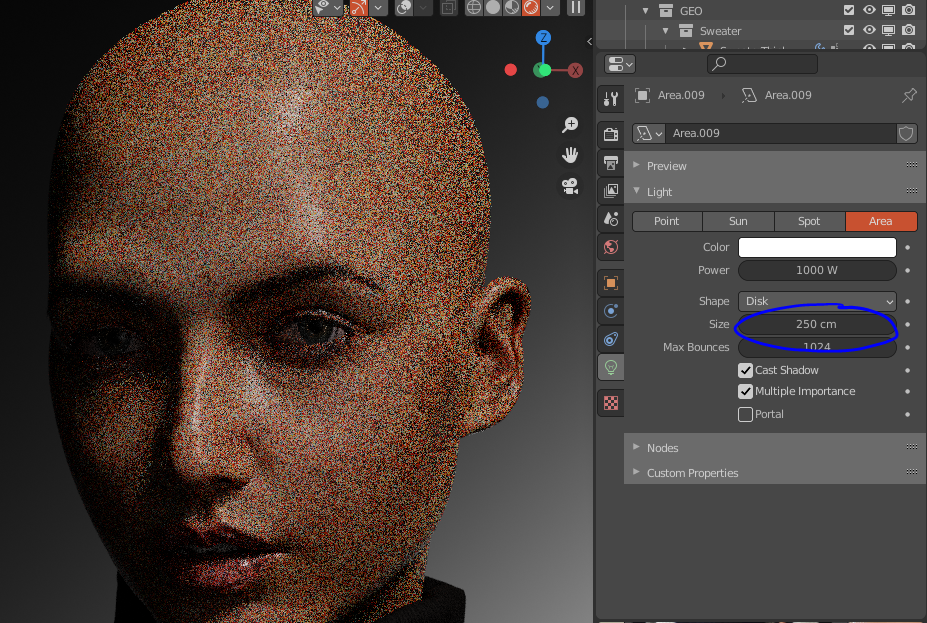Open the Output properties tab
The width and height of the screenshot is (927, 623).
(x=611, y=162)
